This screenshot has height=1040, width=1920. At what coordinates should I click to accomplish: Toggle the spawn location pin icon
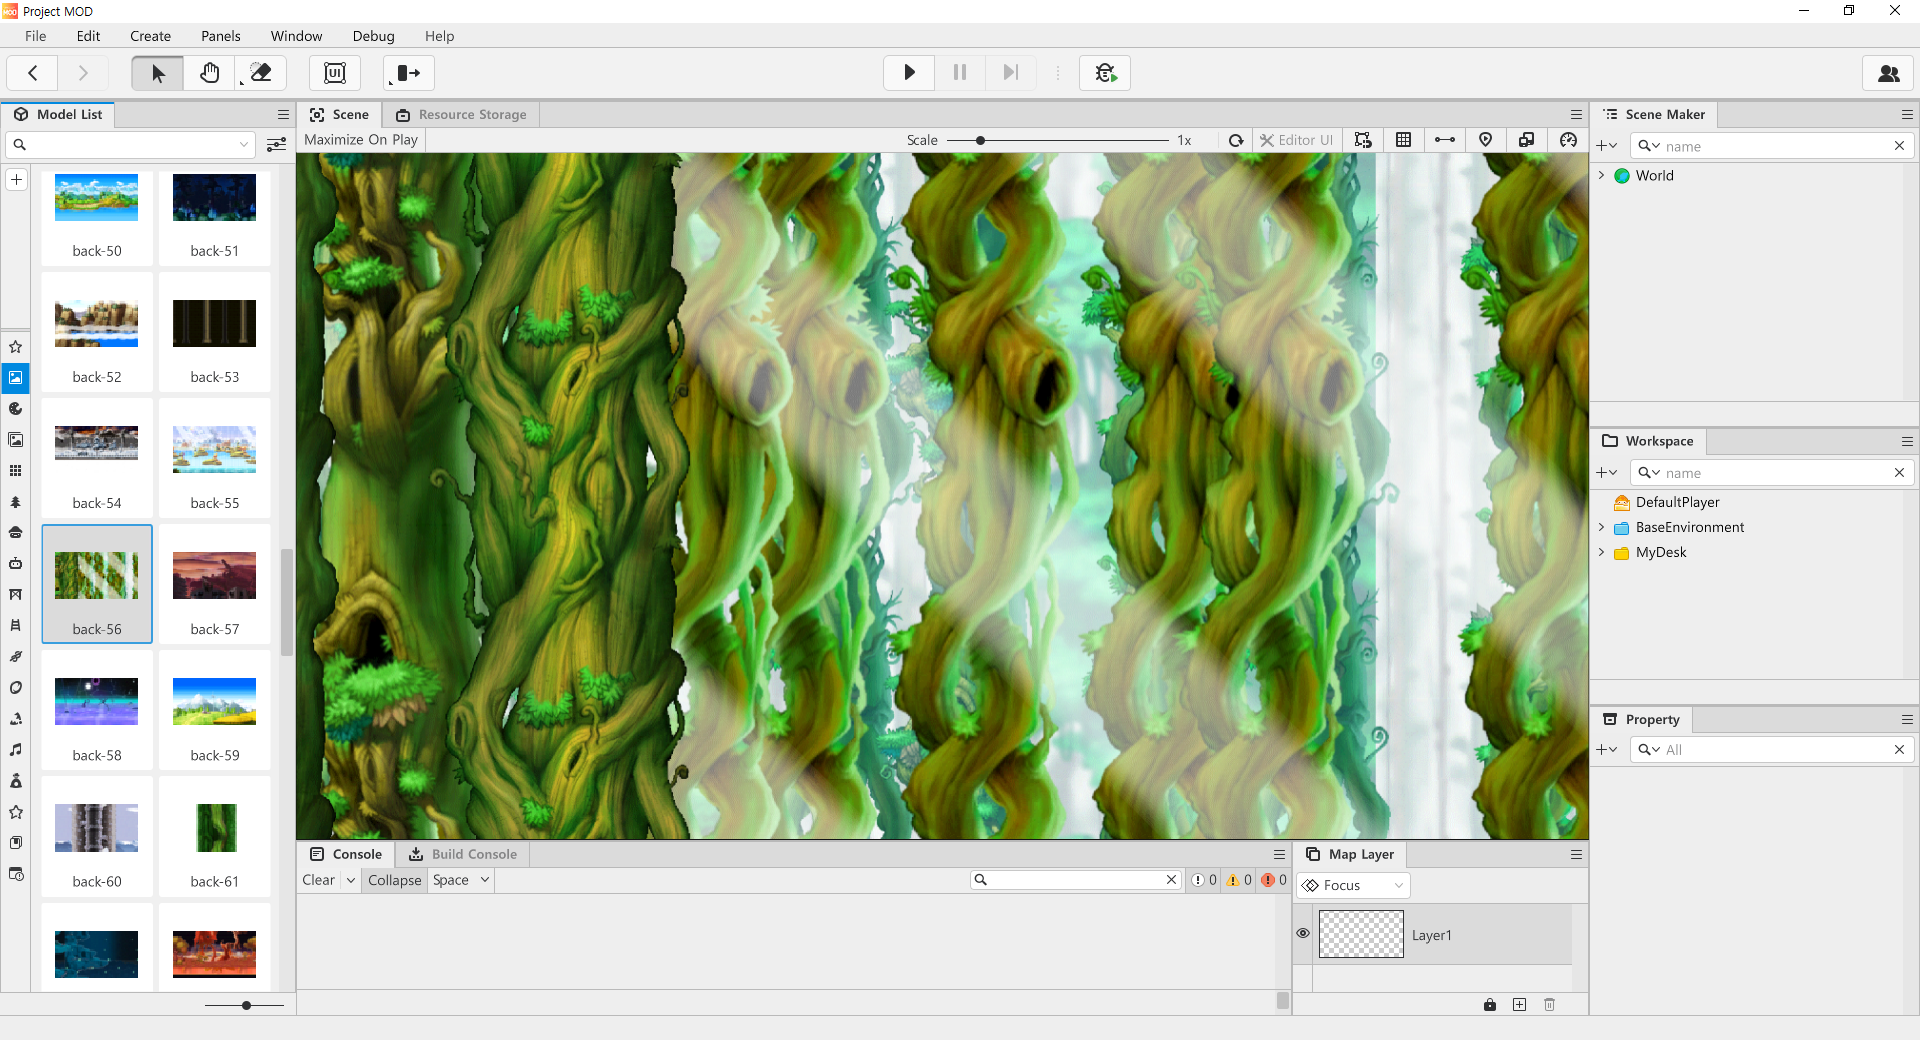point(1486,140)
